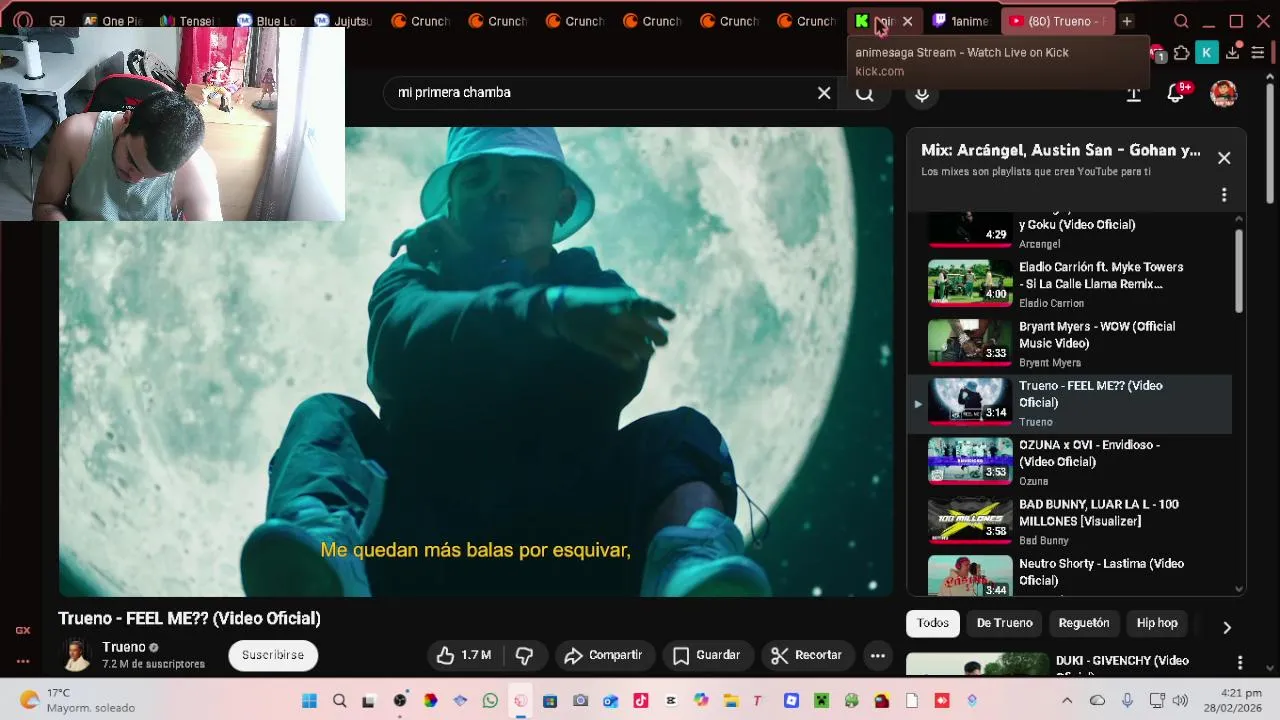Close the Kick browser tab
Image resolution: width=1280 pixels, height=720 pixels.
[x=908, y=21]
